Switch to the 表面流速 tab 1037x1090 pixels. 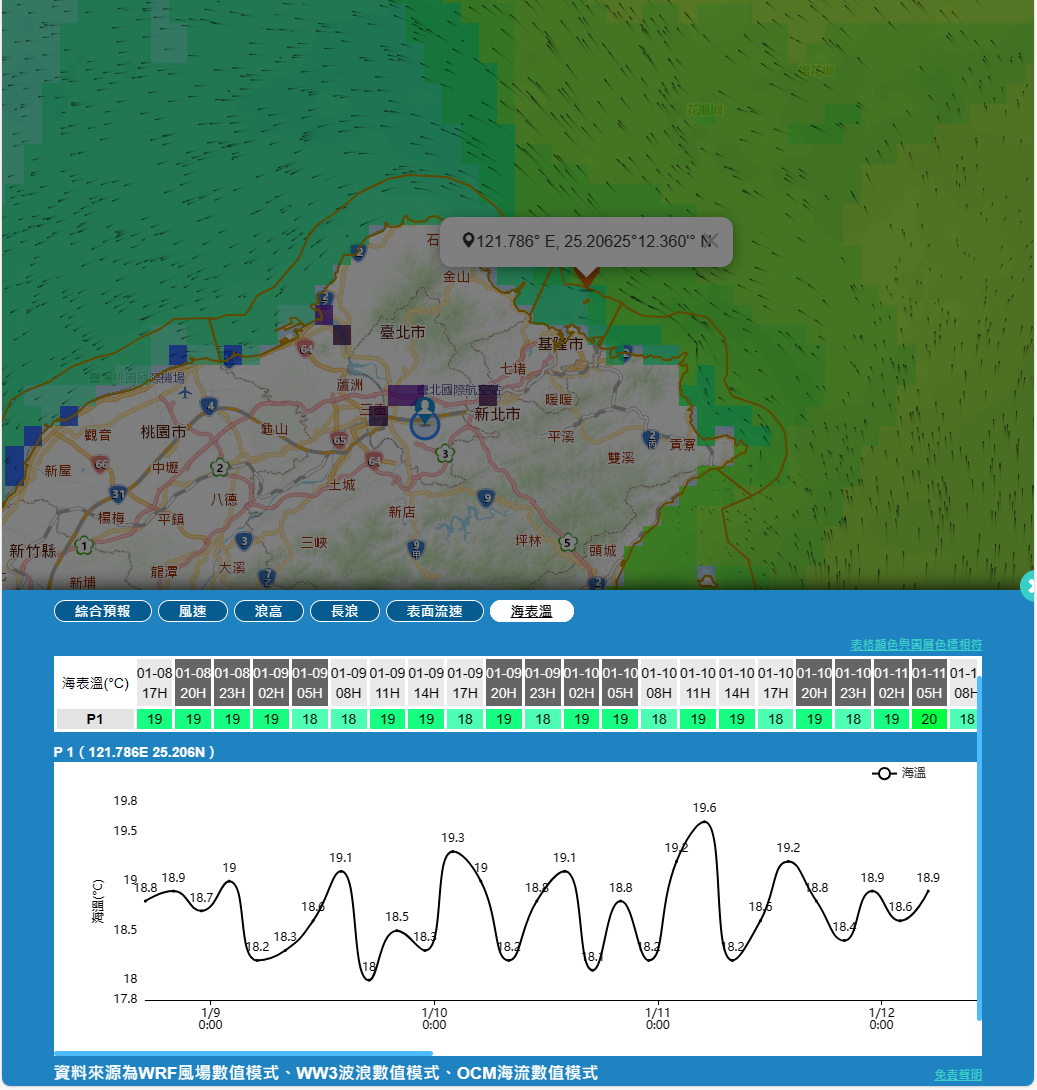pyautogui.click(x=434, y=611)
